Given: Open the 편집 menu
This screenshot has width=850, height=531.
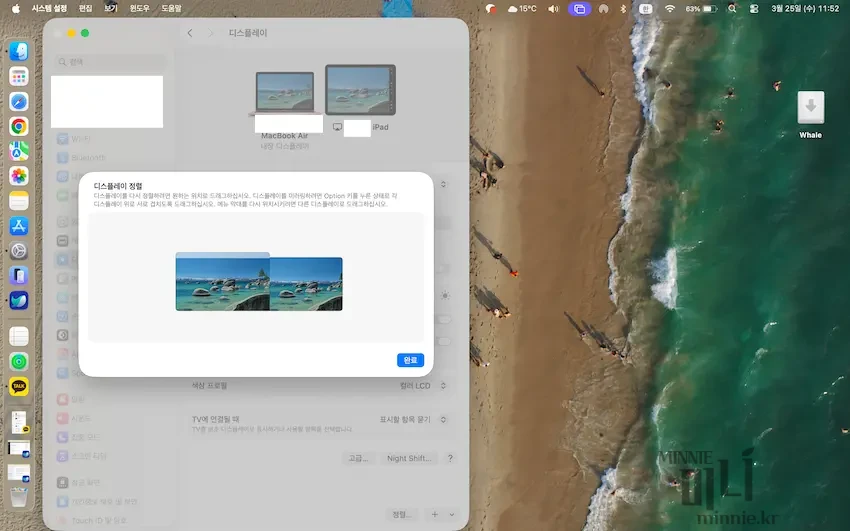Looking at the screenshot, I should click(85, 9).
